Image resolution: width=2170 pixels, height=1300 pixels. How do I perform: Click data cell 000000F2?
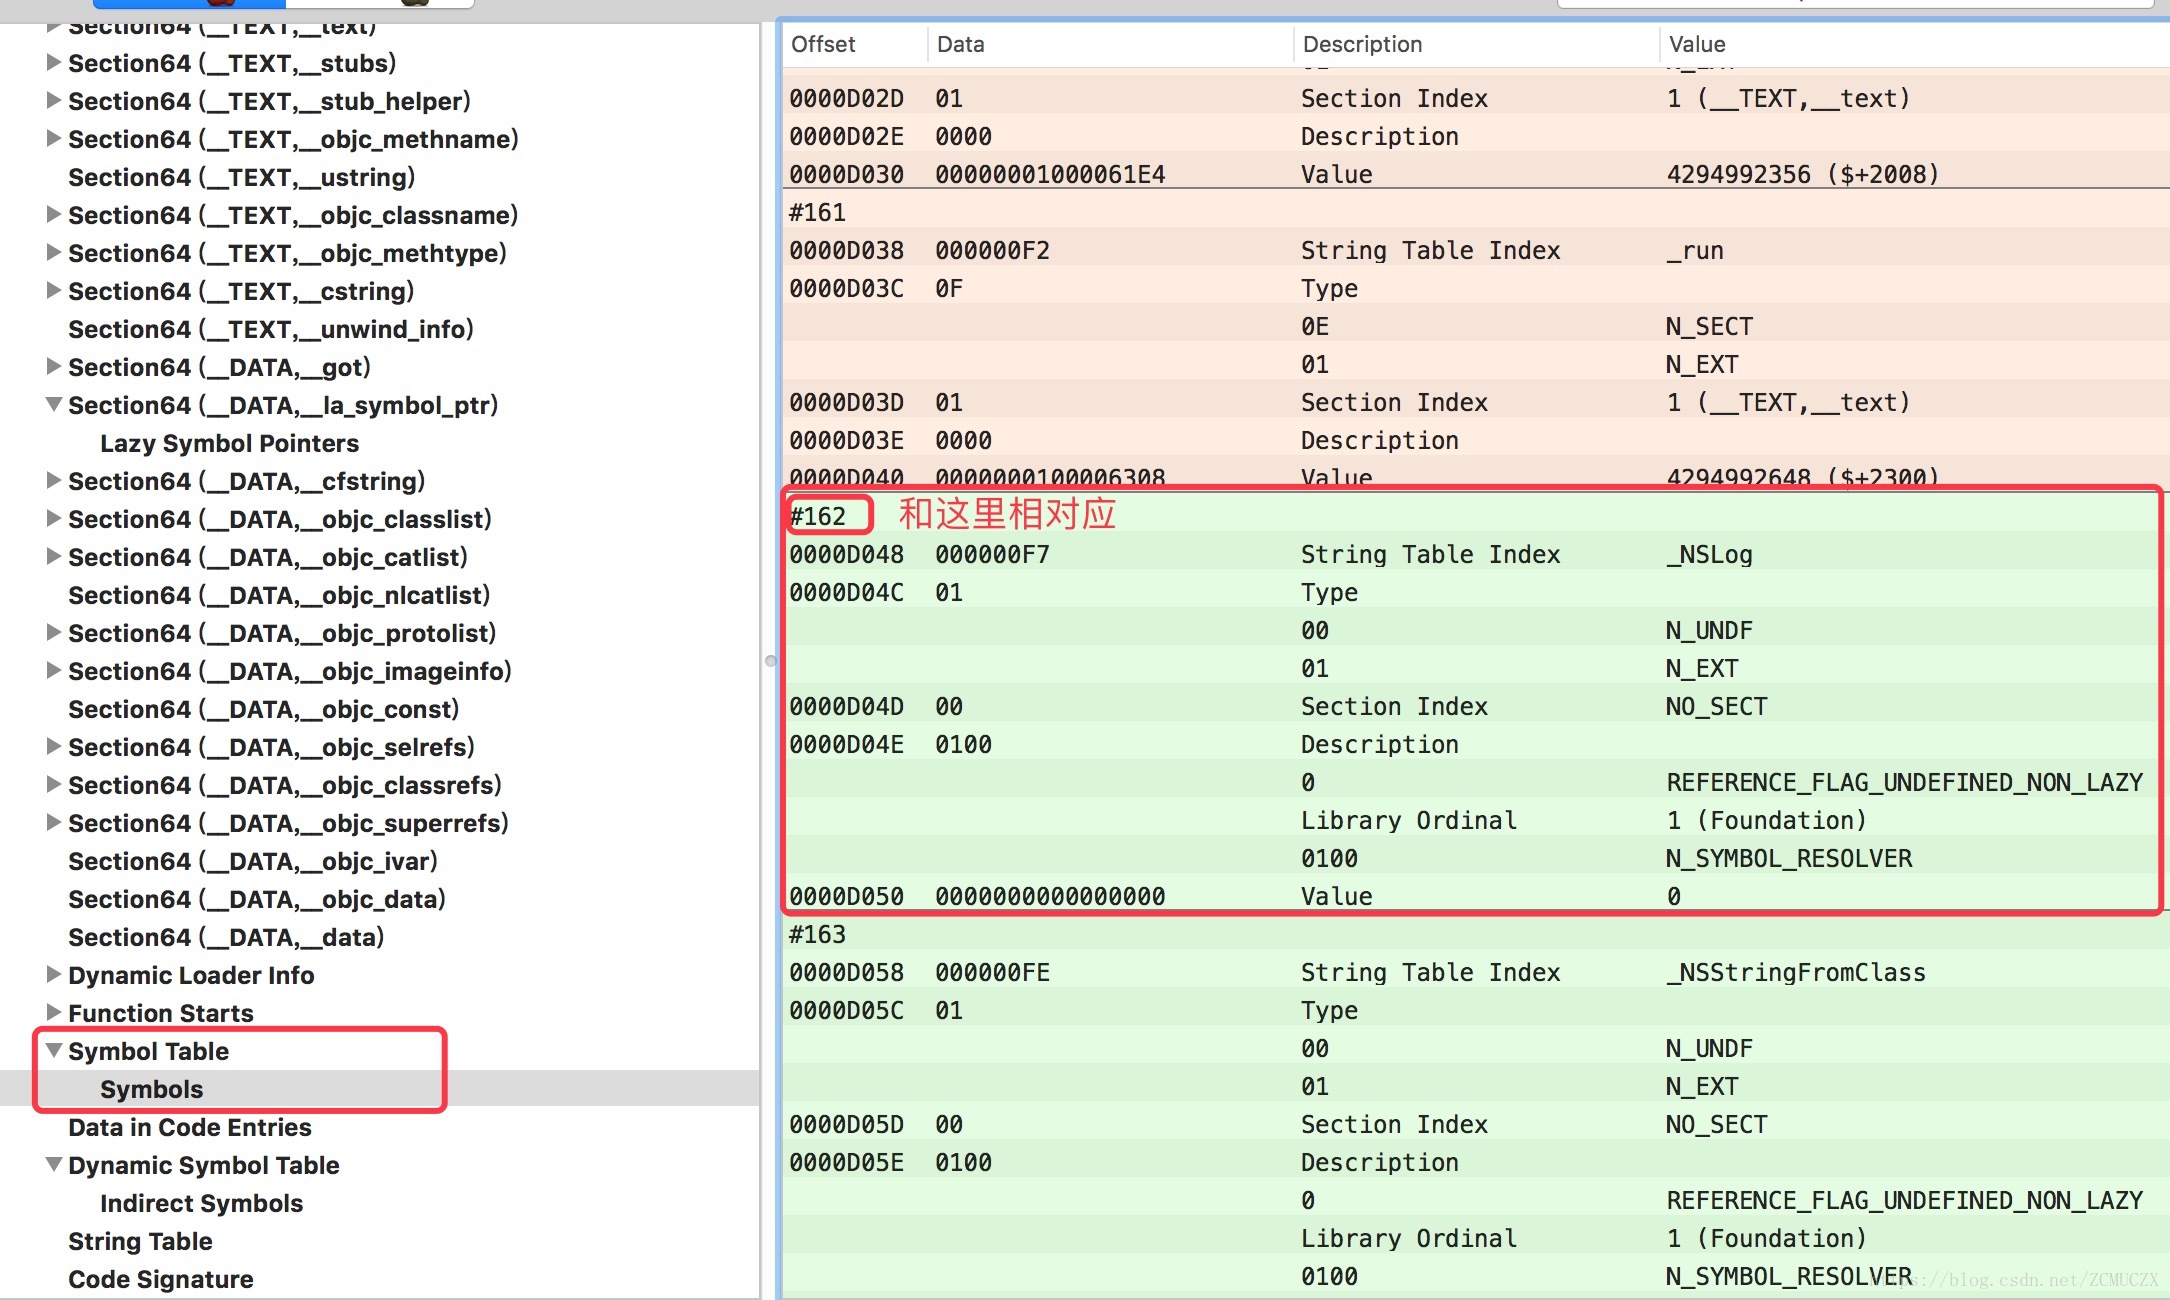click(992, 250)
